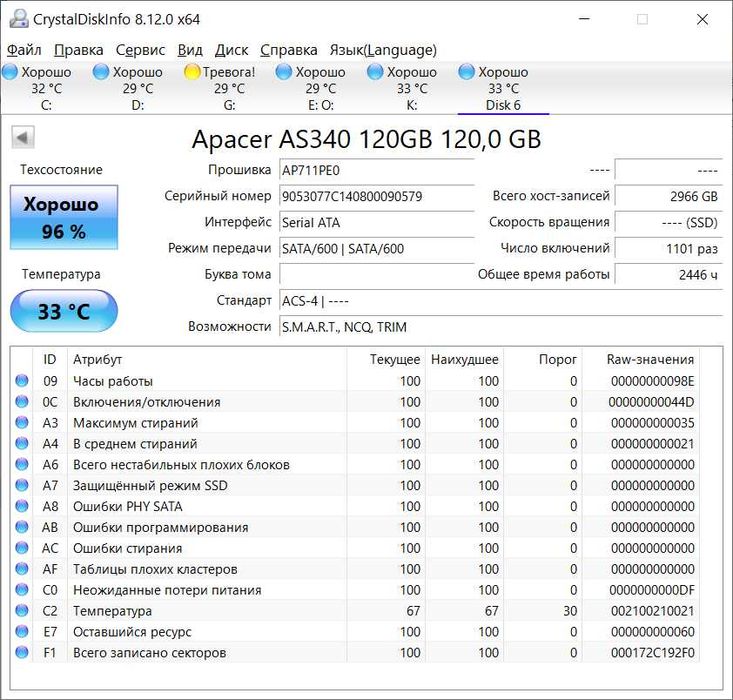Click the features field S.M.A.R.T., NCQ, TRIM

tap(501, 327)
